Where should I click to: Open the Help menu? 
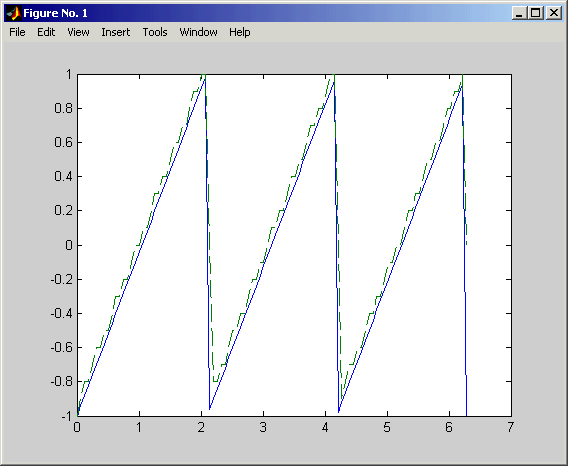(239, 32)
